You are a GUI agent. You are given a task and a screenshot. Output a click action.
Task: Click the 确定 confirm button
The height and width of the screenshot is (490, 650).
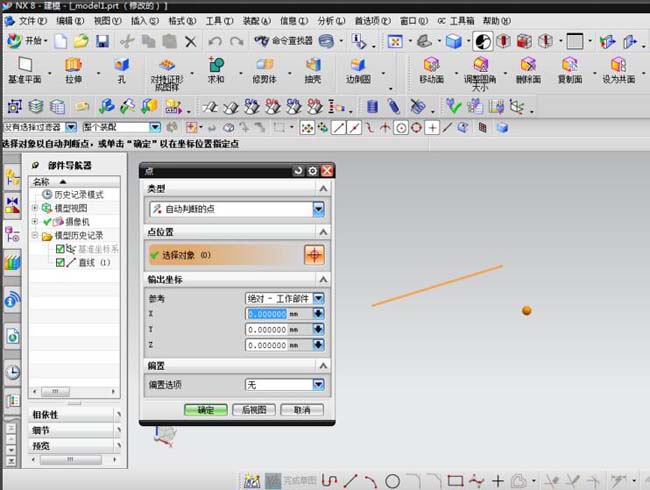point(205,410)
